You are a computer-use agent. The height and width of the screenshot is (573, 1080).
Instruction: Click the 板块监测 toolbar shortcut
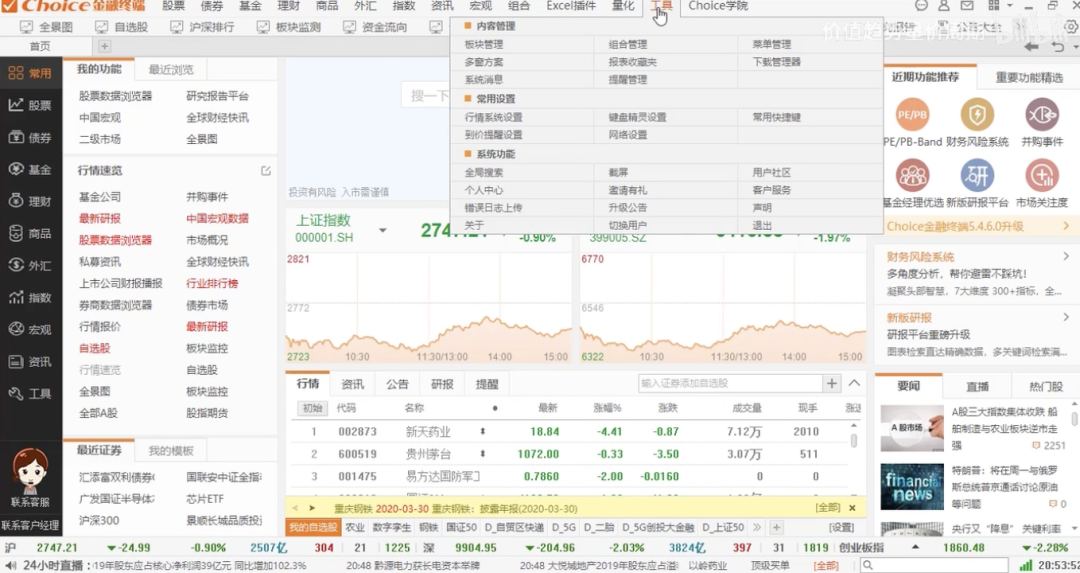click(289, 27)
